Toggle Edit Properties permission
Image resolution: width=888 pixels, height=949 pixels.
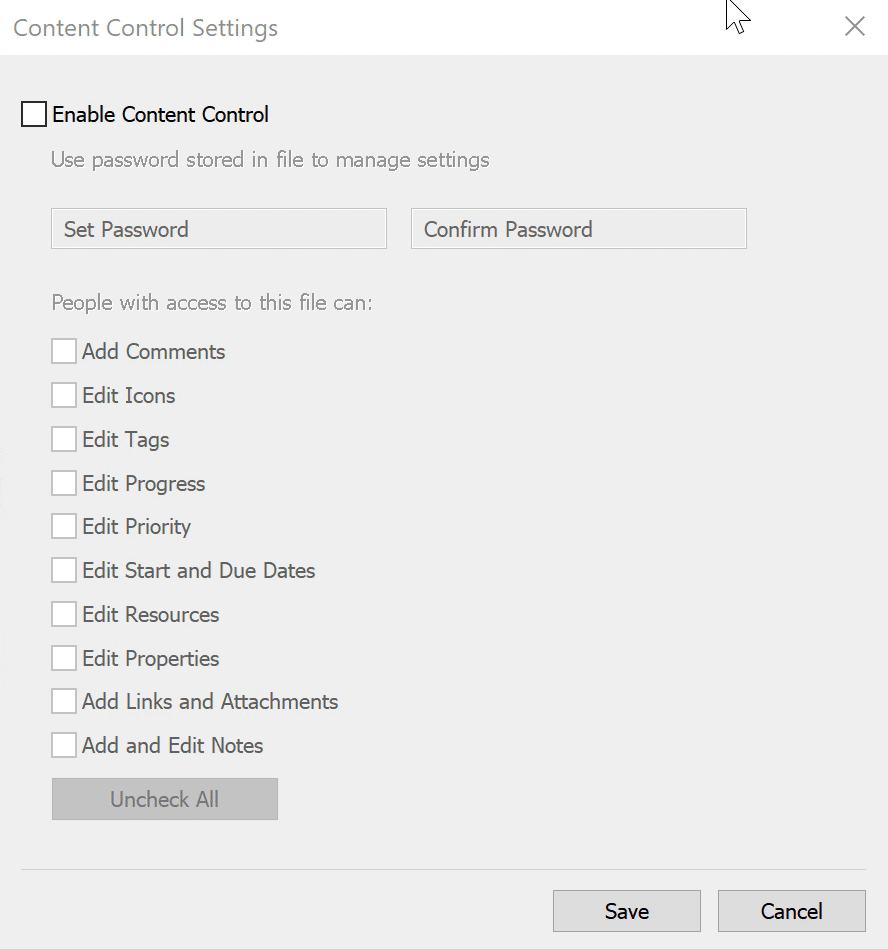pos(64,659)
